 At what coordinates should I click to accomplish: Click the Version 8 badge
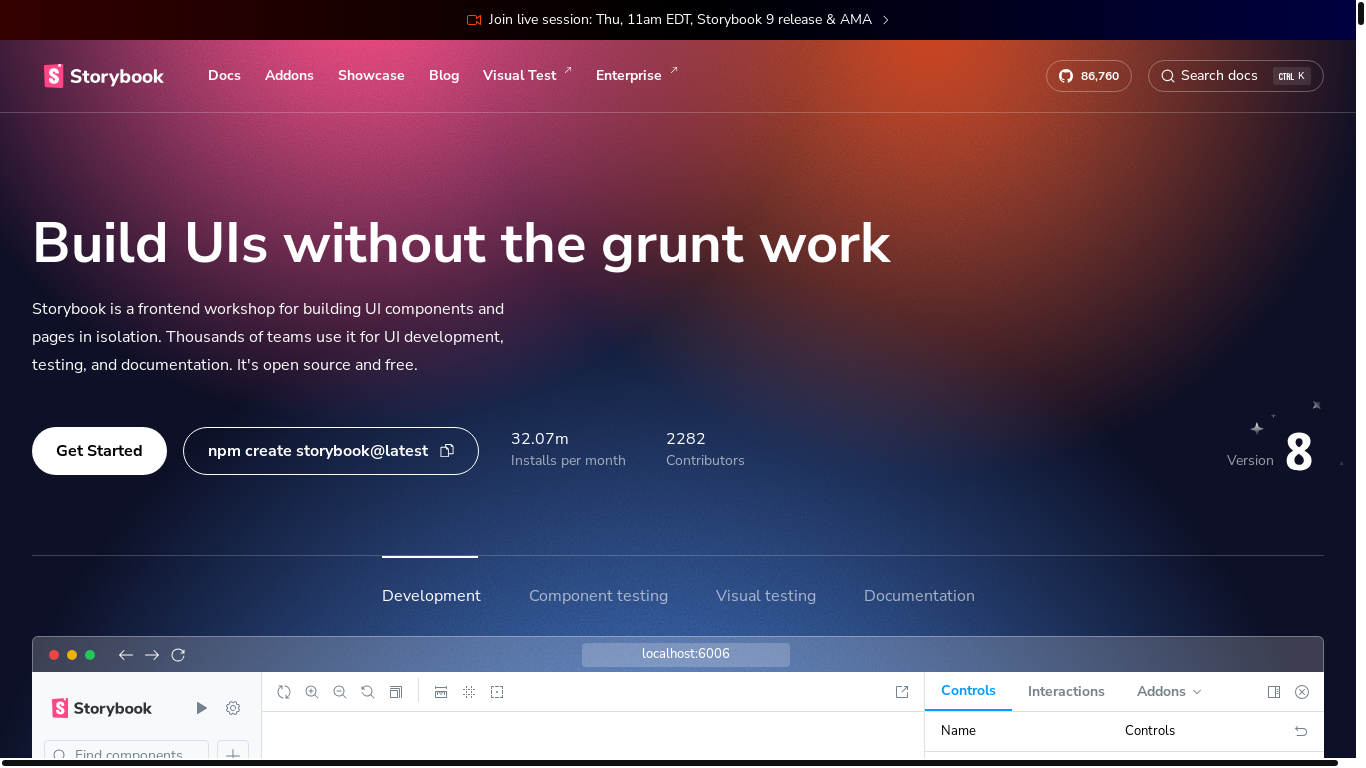coord(1271,452)
